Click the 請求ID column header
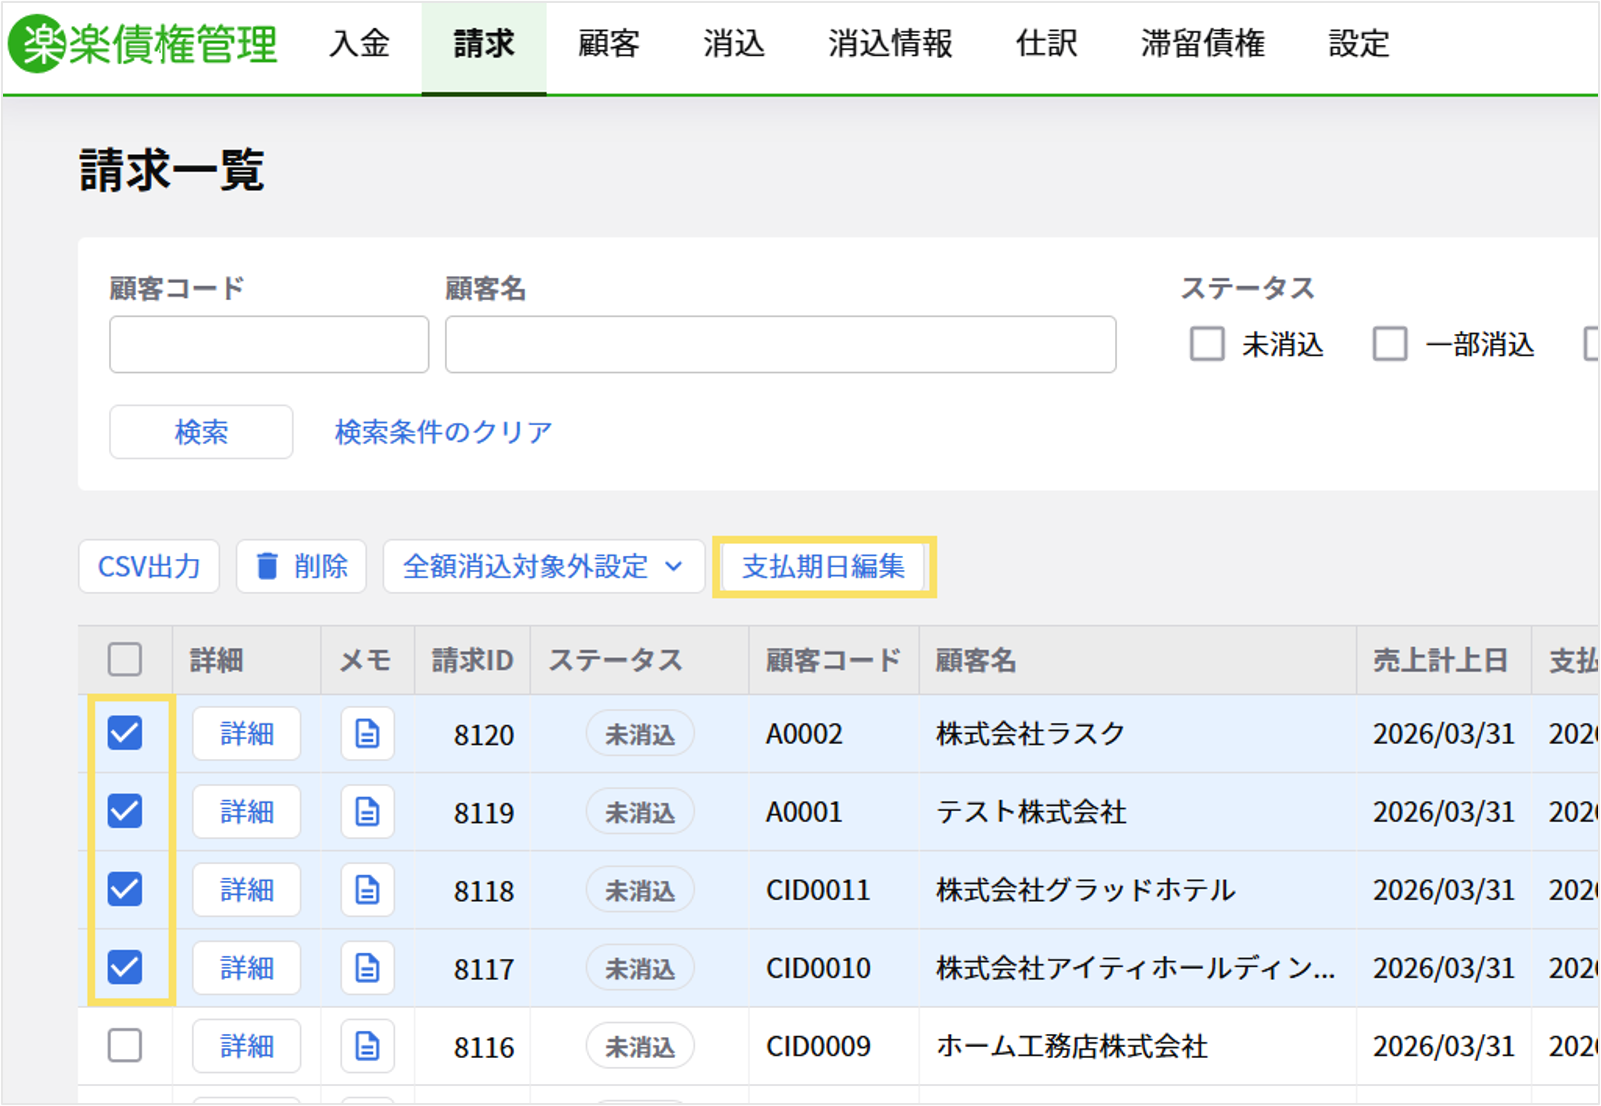 tap(472, 661)
